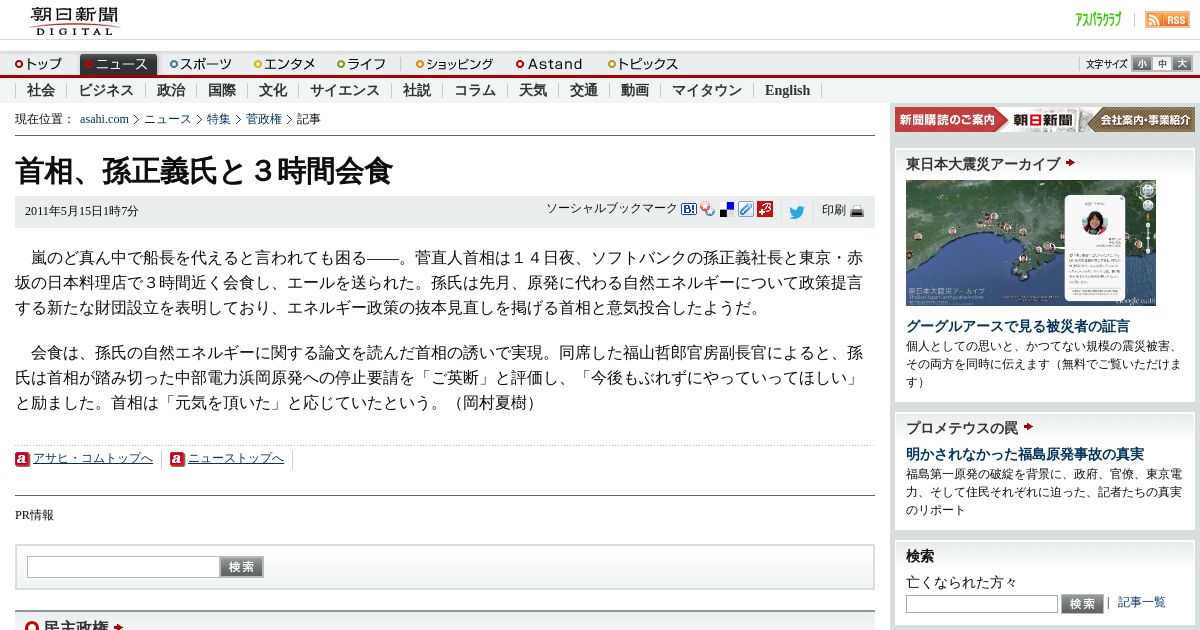Click the asahi.com breadcrumb link
Viewport: 1200px width, 630px height.
point(104,119)
